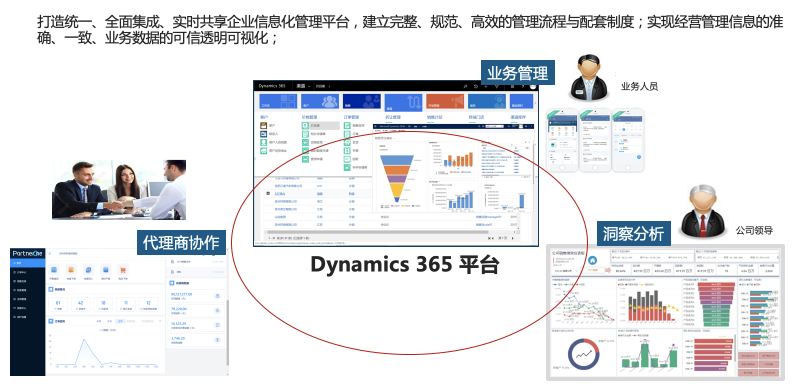Click the donut chart in the dashboard

point(584,354)
